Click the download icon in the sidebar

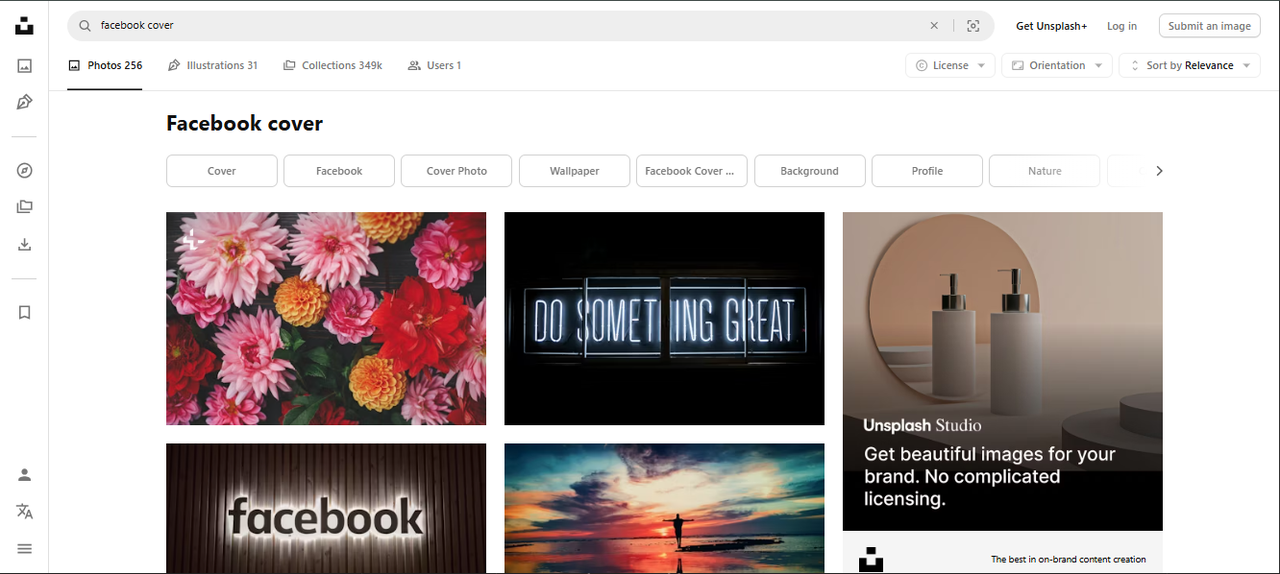25,244
